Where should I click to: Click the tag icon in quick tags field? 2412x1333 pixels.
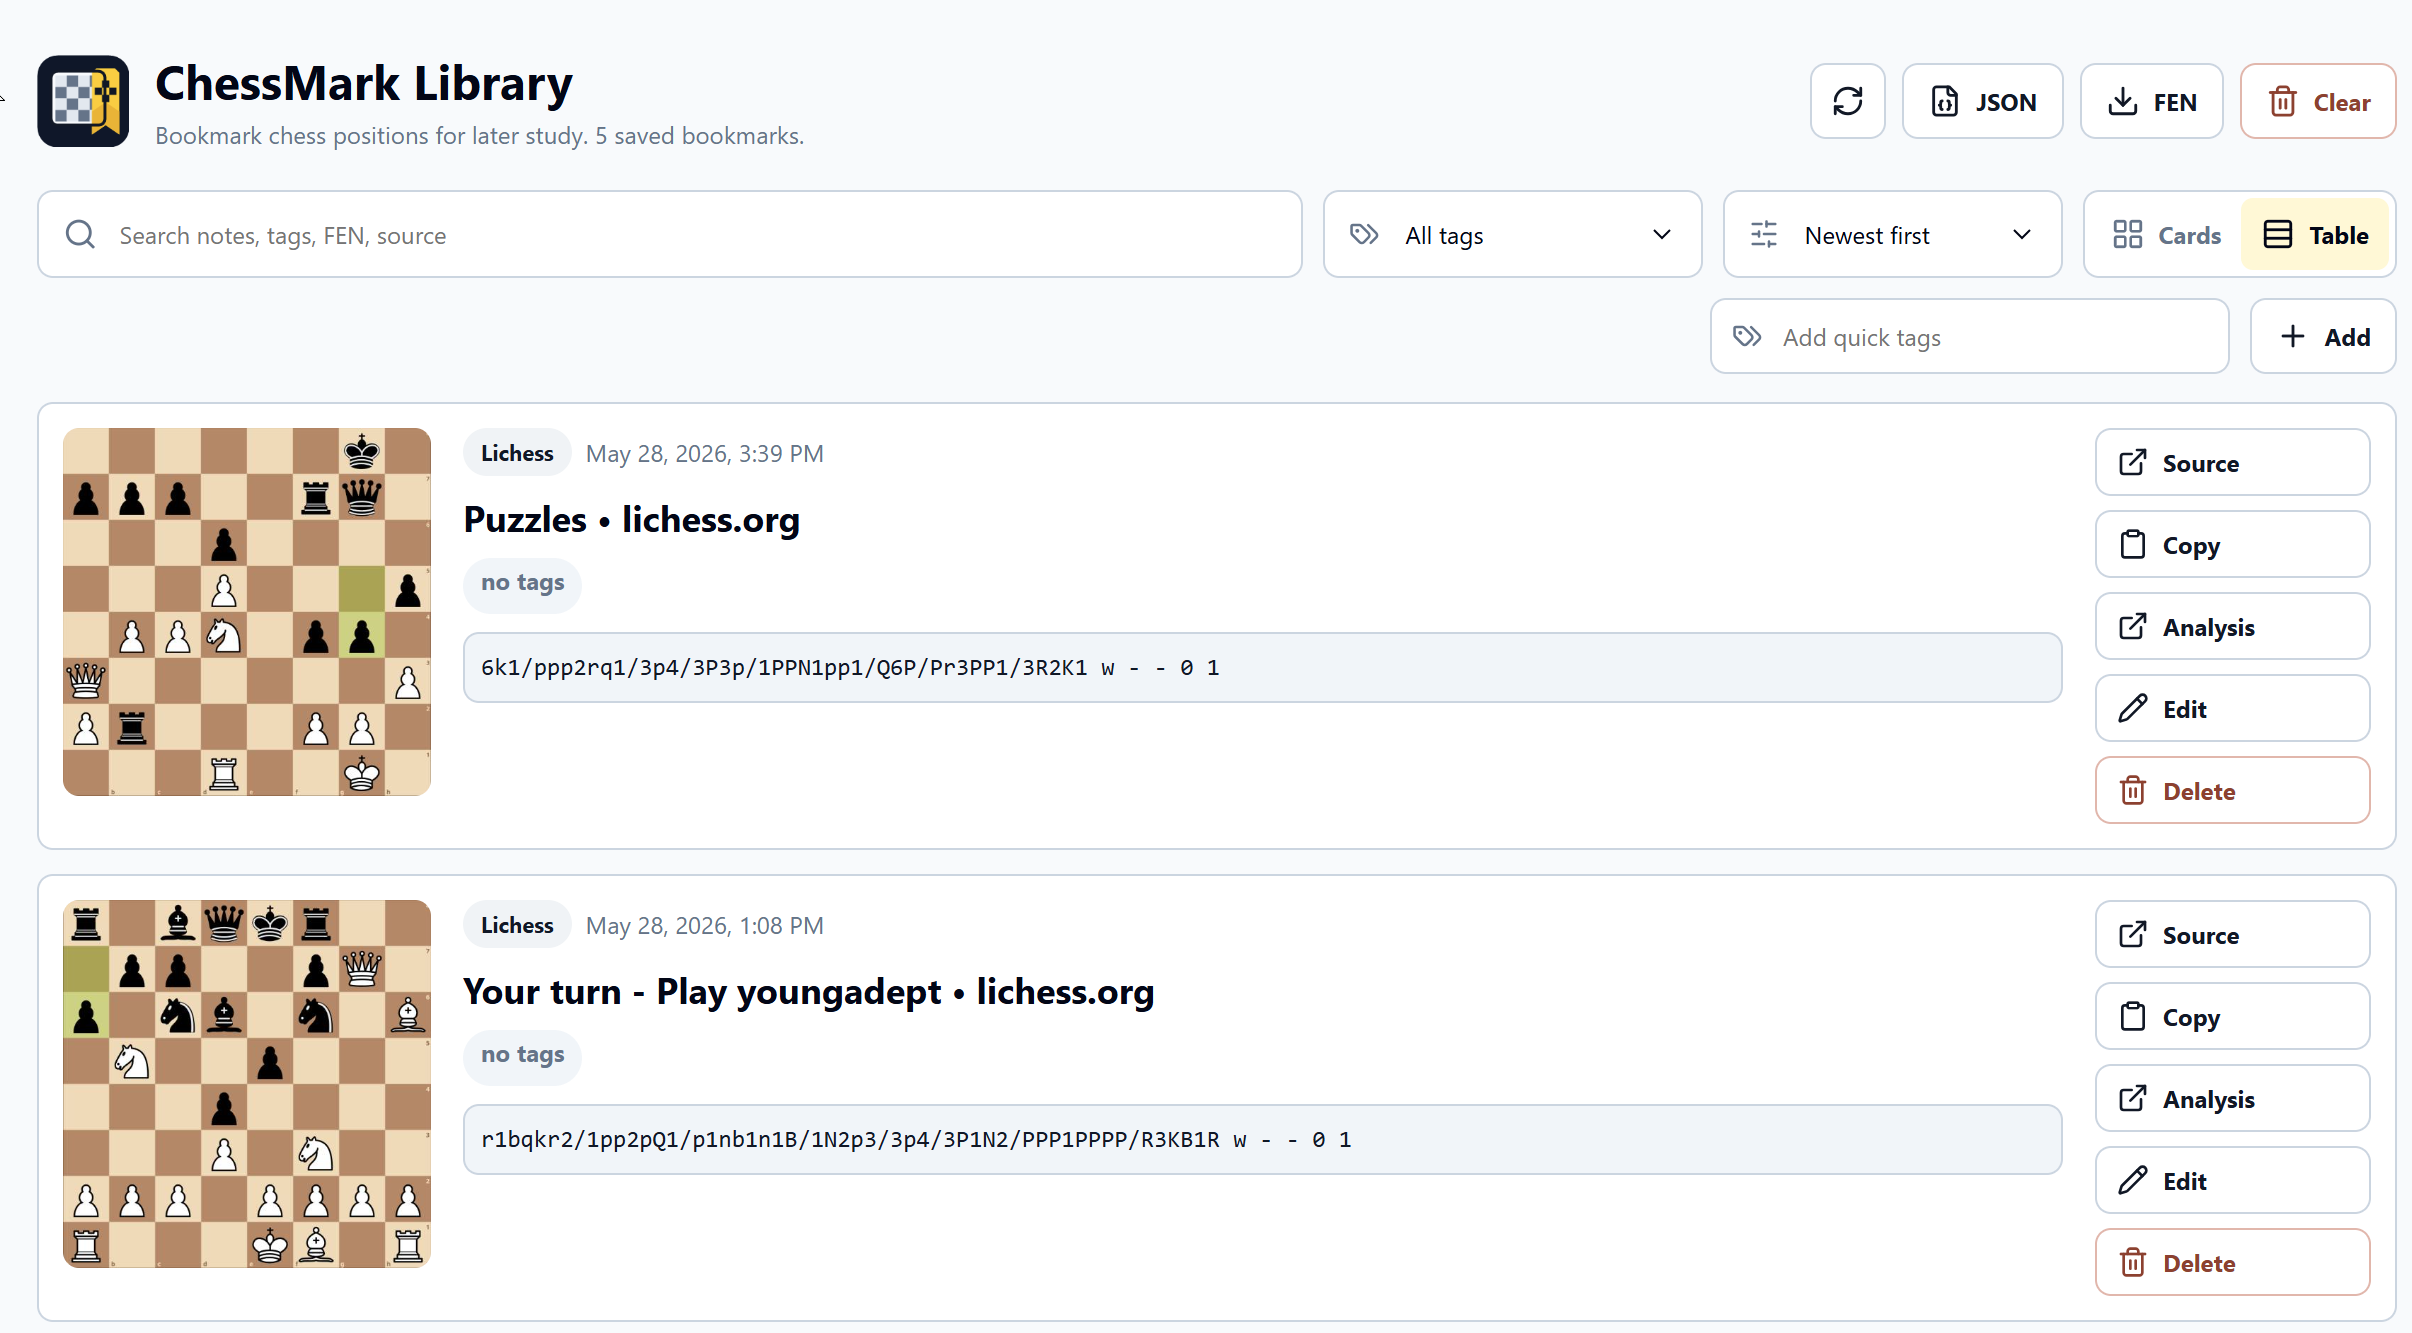(1747, 337)
